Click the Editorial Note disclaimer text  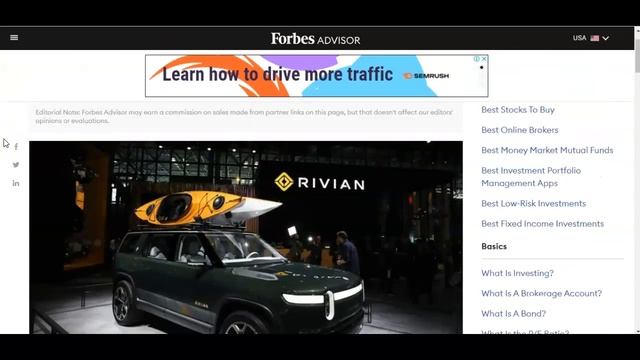(244, 116)
